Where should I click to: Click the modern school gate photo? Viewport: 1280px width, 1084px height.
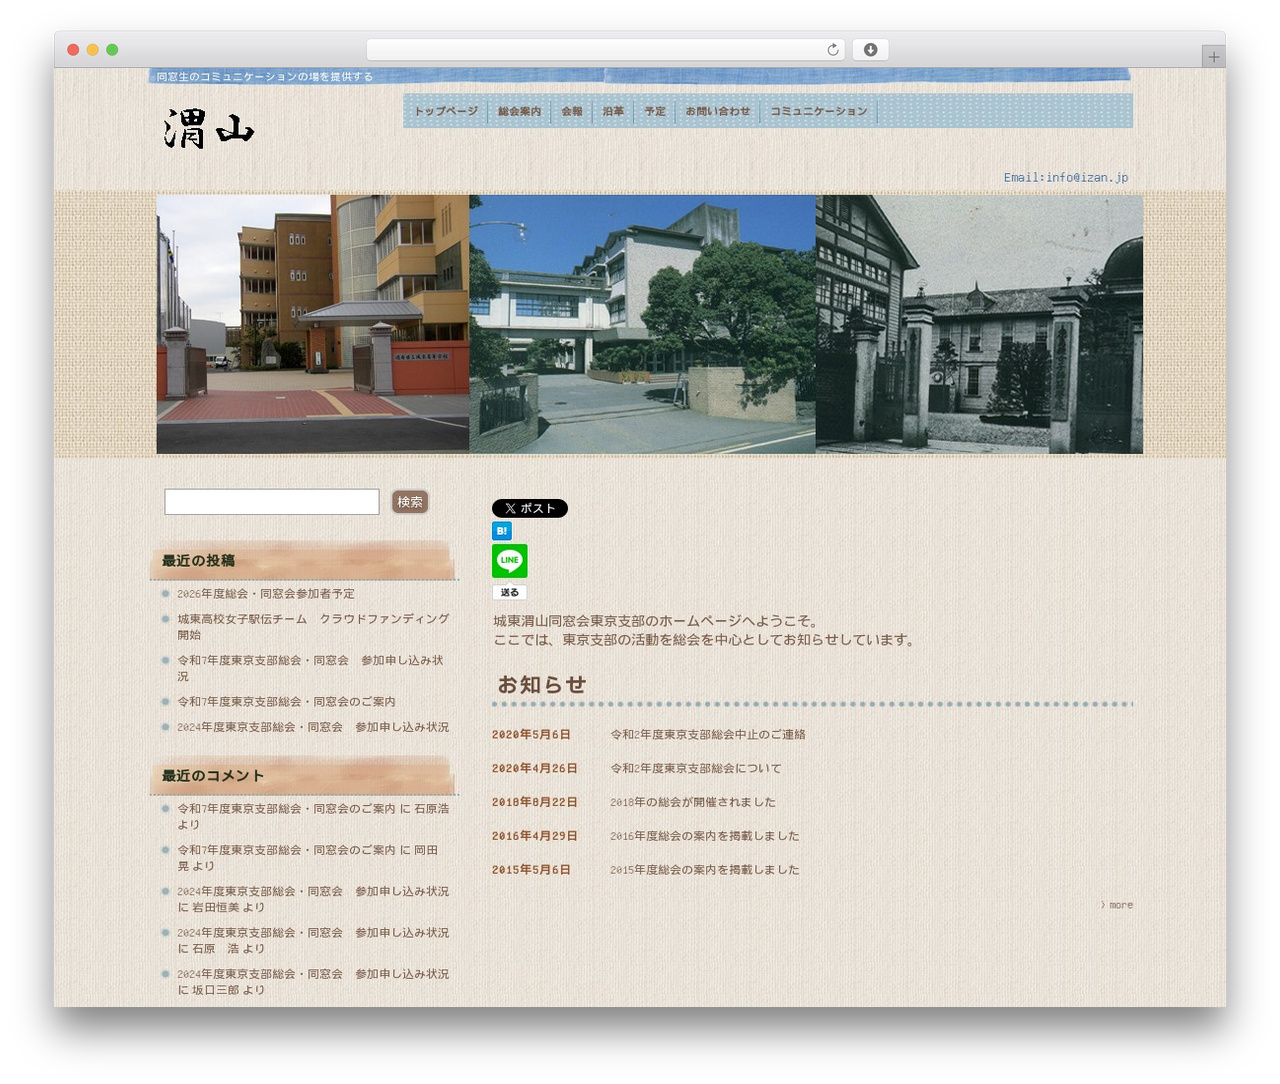click(x=313, y=324)
